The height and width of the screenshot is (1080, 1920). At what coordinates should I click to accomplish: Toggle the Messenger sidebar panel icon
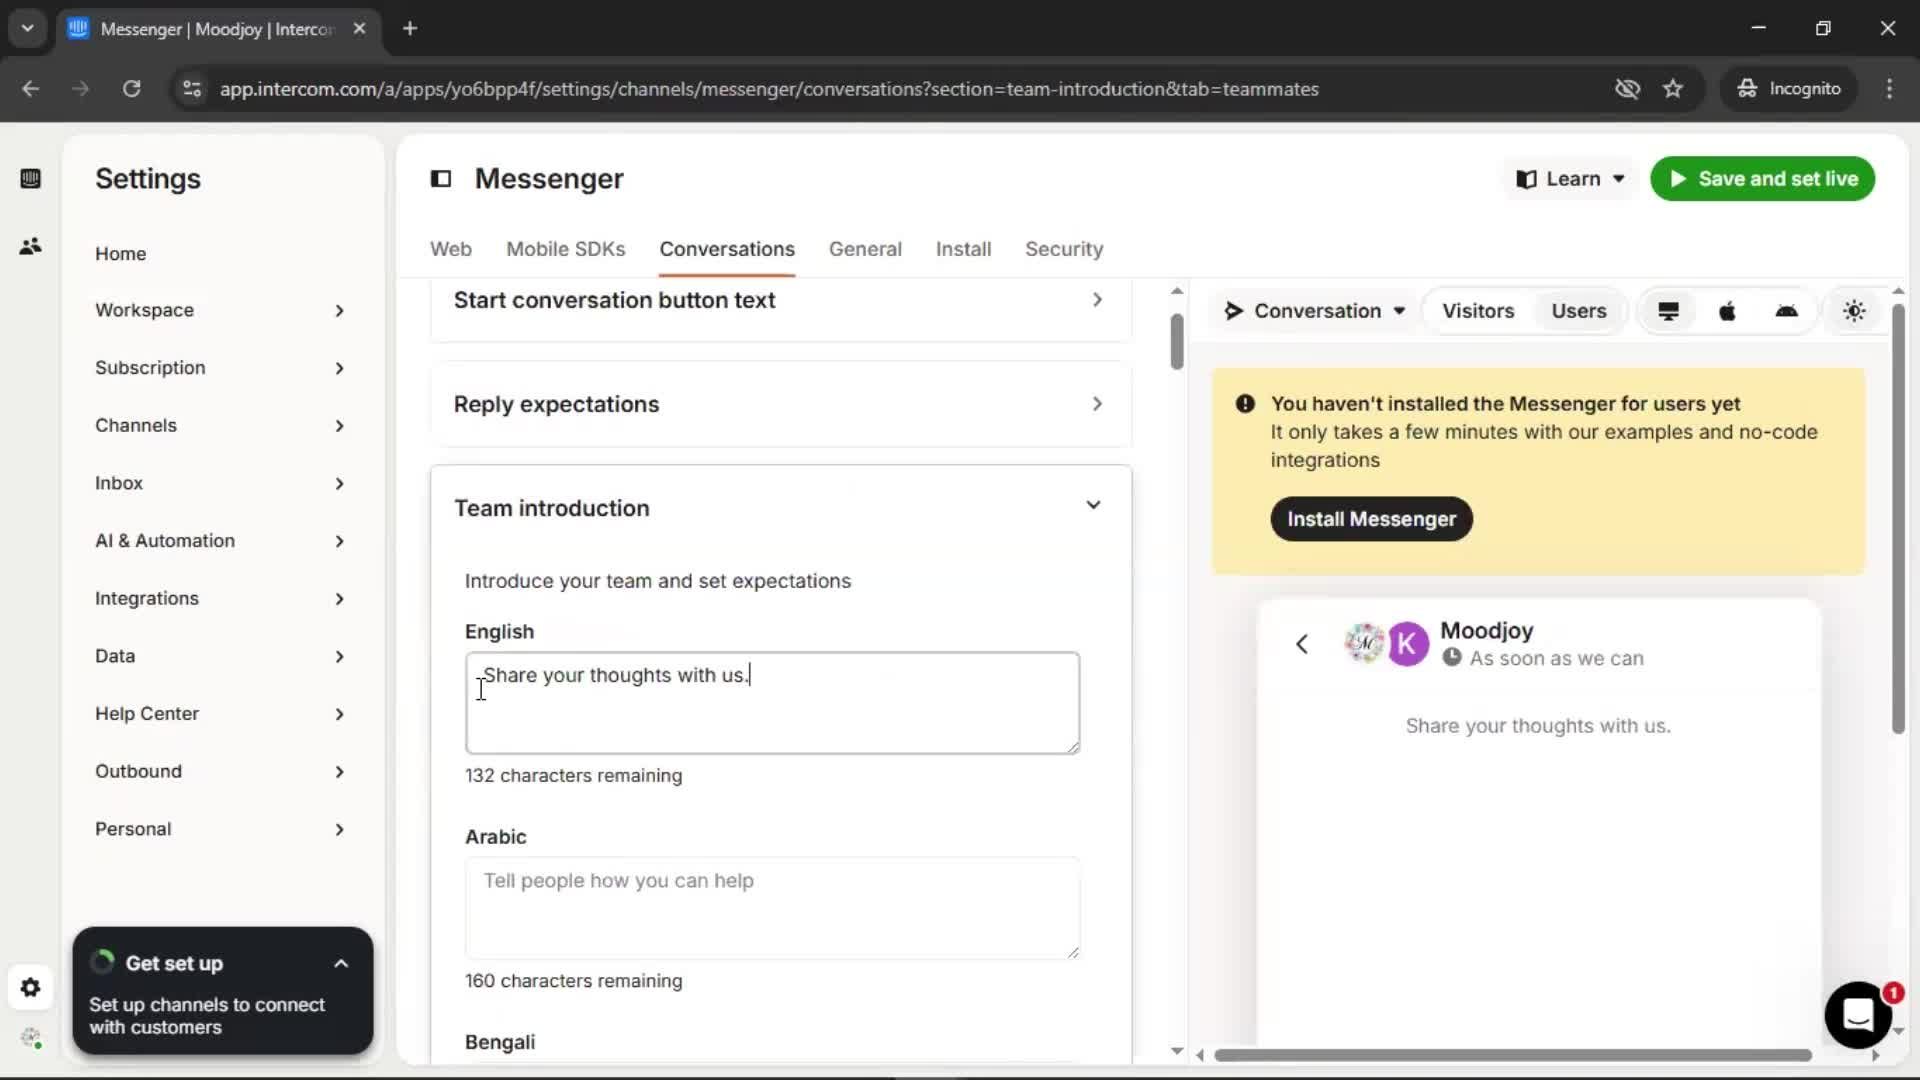[441, 179]
